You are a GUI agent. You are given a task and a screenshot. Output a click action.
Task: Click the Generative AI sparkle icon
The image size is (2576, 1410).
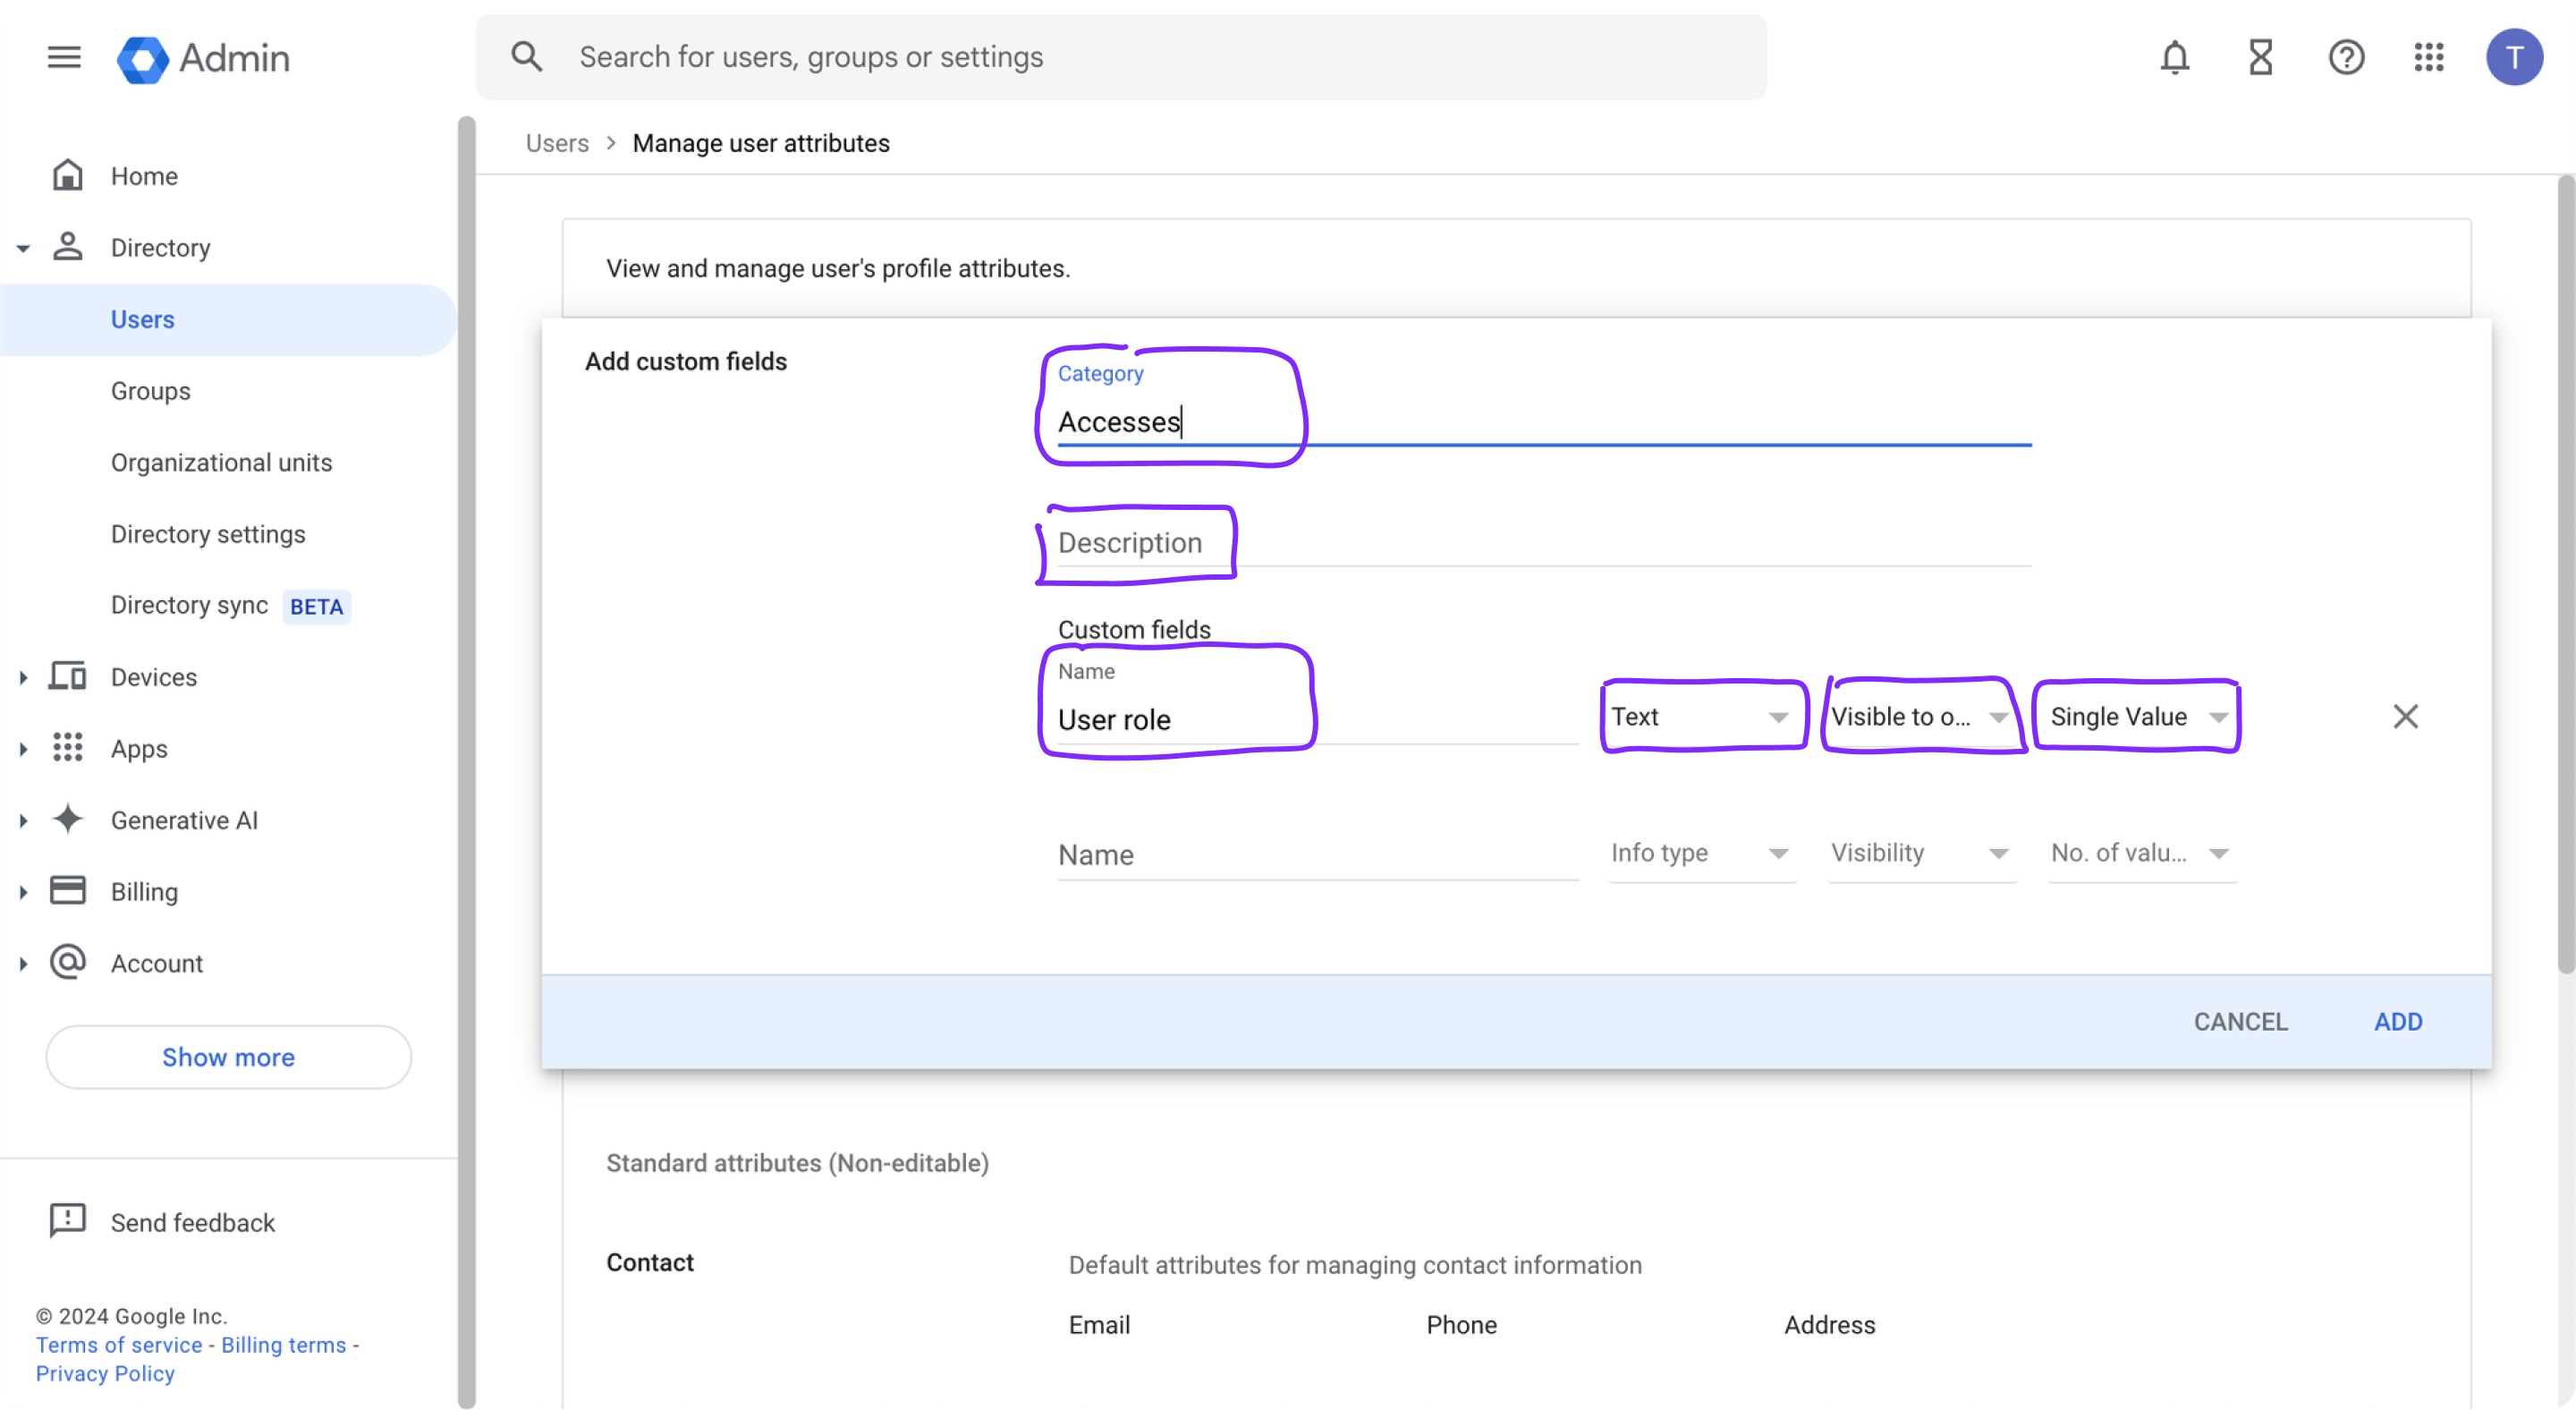[x=67, y=819]
